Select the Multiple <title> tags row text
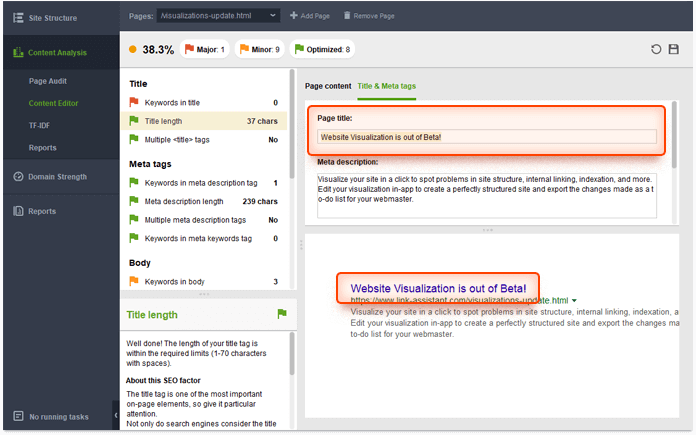 pyautogui.click(x=177, y=140)
